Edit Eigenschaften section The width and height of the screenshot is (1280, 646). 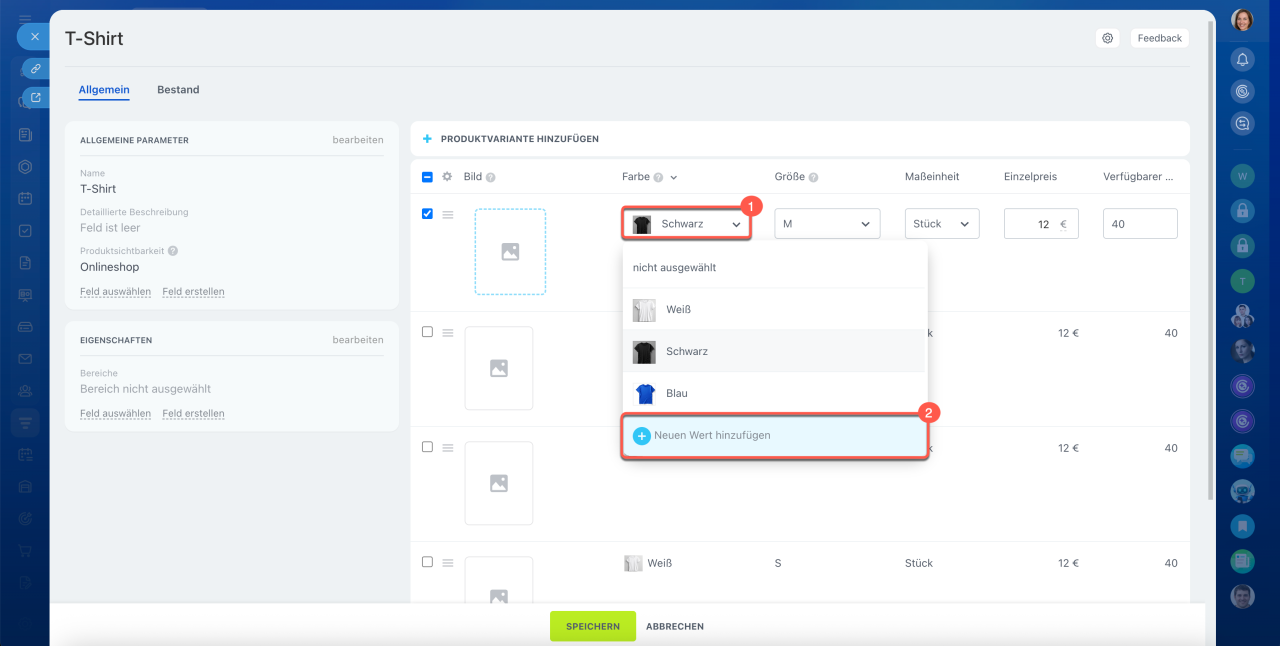coord(358,340)
